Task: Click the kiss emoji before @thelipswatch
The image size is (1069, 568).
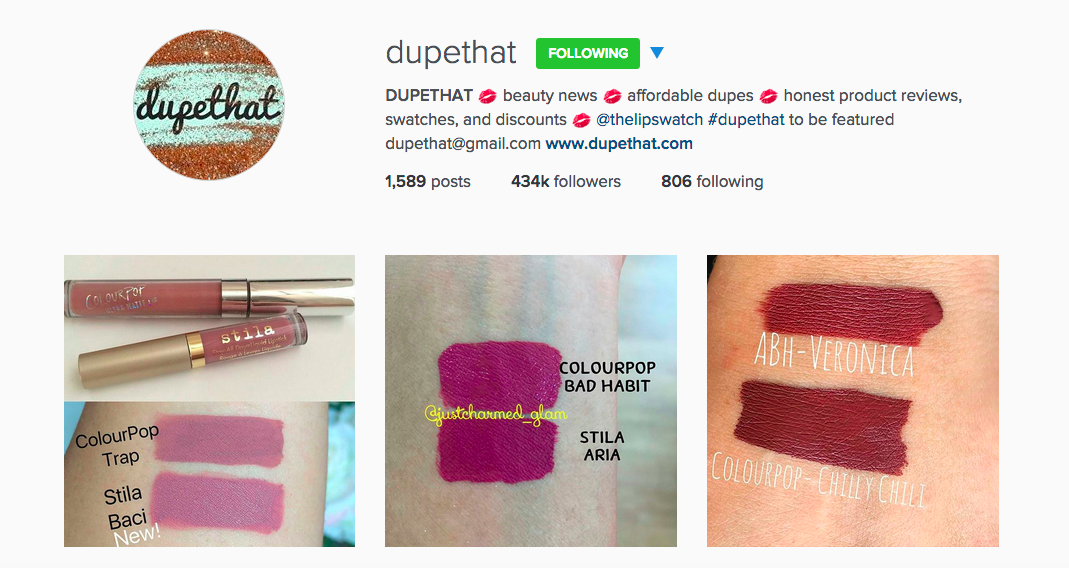Action: coord(581,121)
